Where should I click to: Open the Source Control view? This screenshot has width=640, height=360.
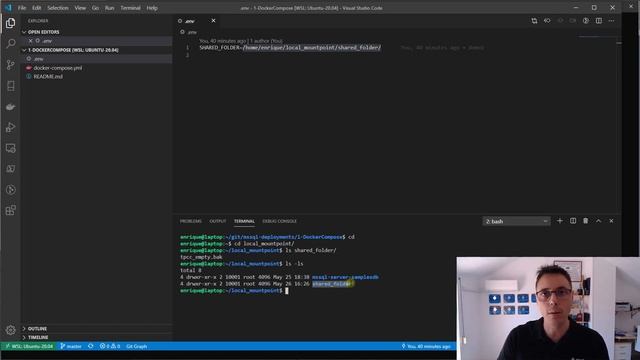(11, 64)
